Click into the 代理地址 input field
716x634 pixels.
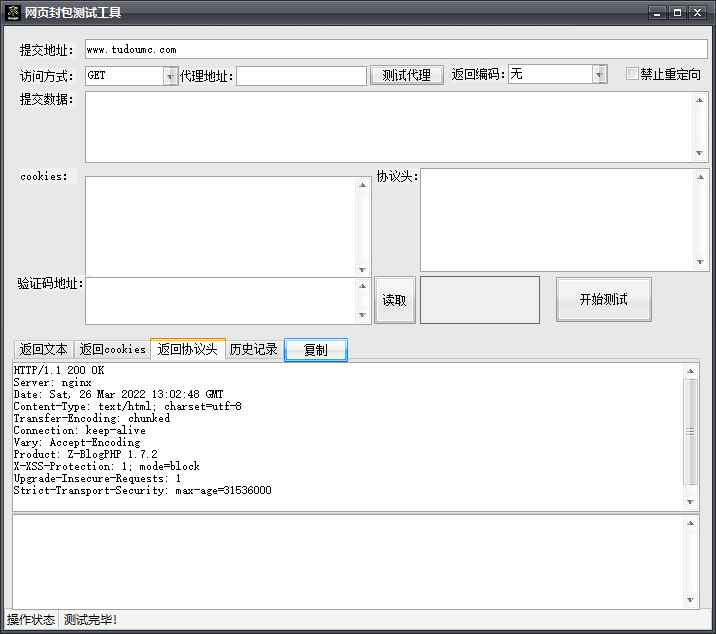pos(301,75)
